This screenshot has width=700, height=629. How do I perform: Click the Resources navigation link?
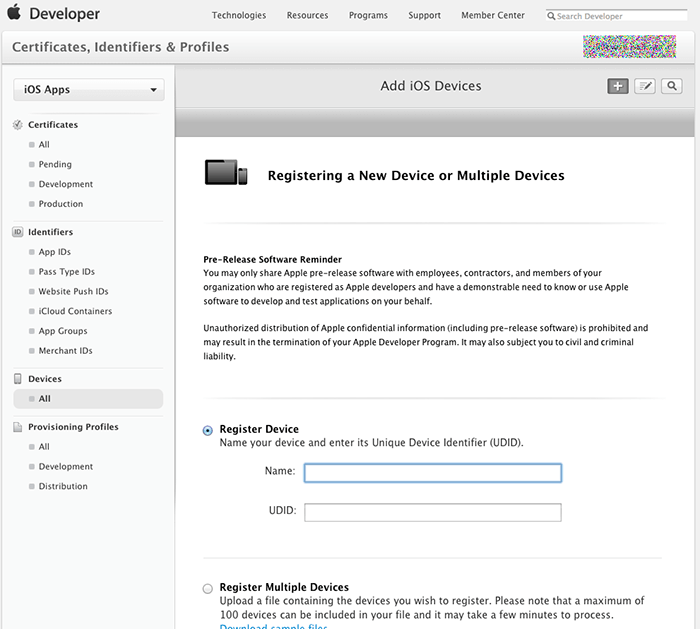[307, 16]
